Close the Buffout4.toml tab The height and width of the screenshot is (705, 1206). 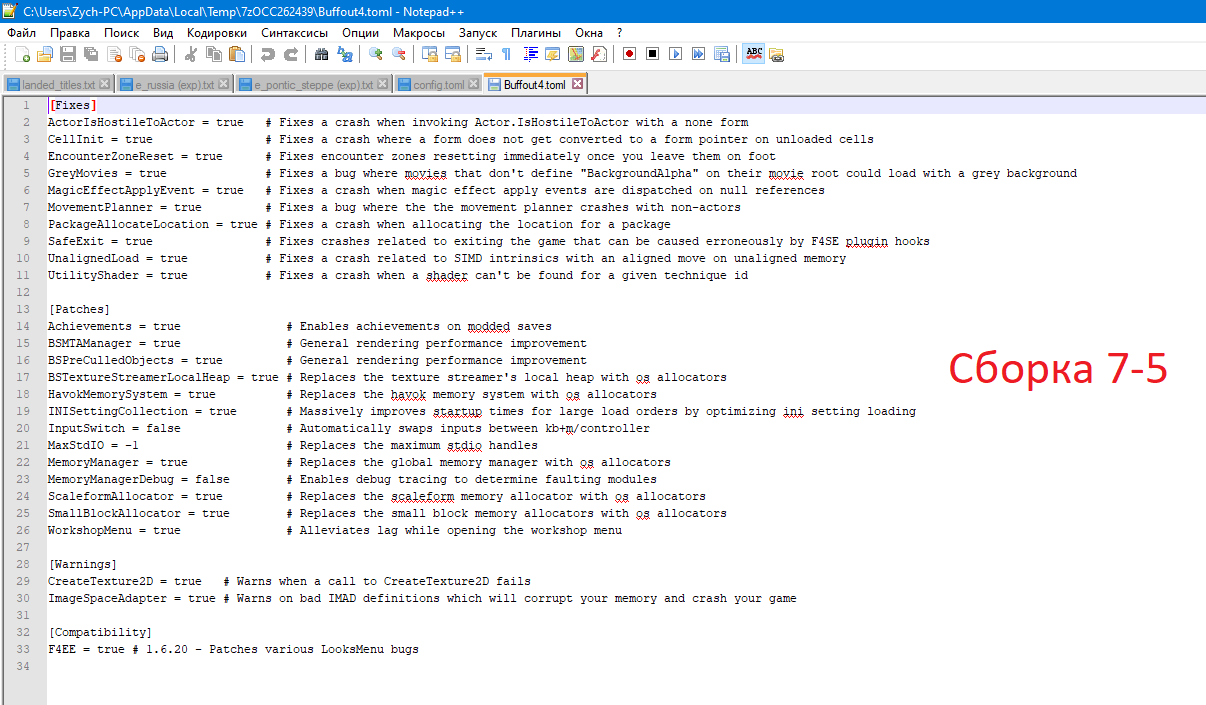pos(577,84)
